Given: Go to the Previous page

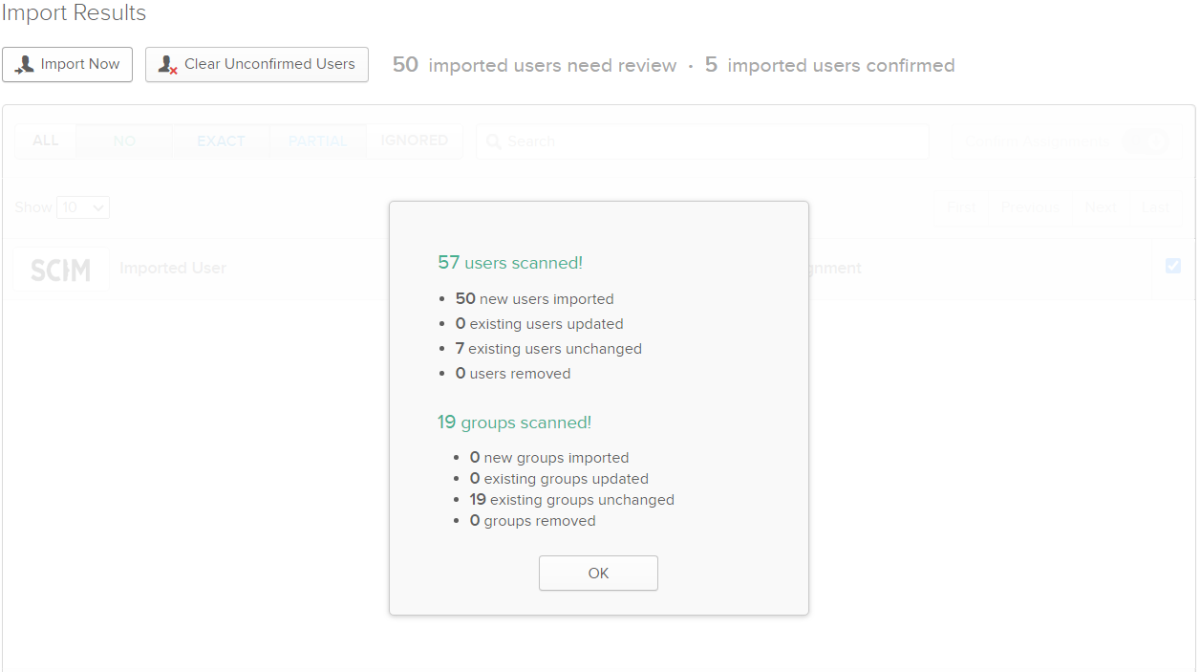Looking at the screenshot, I should point(1030,207).
